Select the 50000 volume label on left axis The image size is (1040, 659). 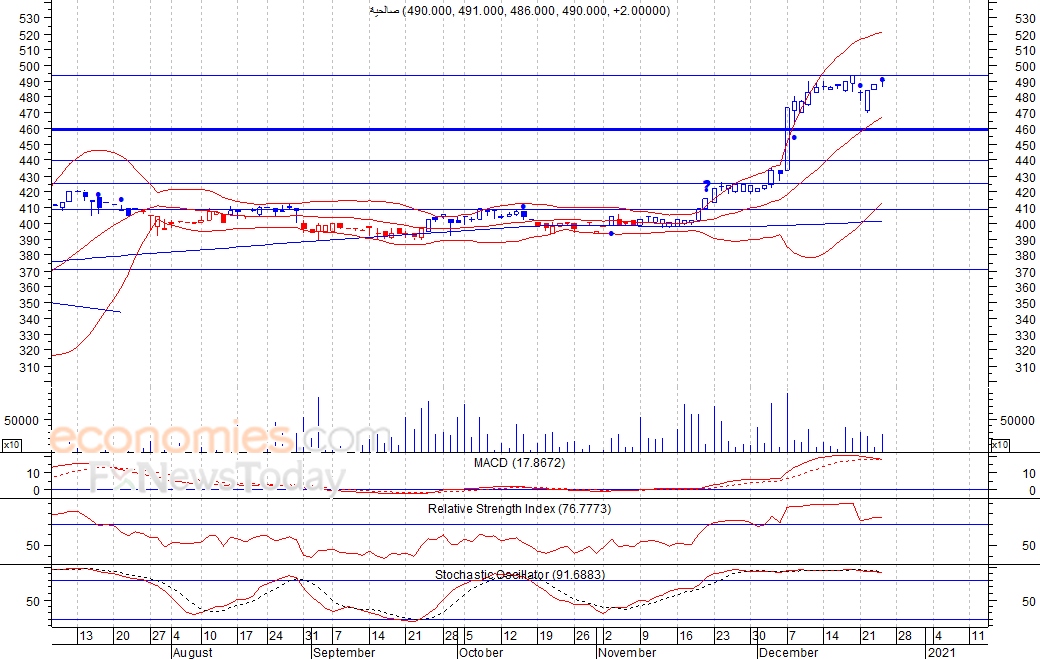[21, 420]
